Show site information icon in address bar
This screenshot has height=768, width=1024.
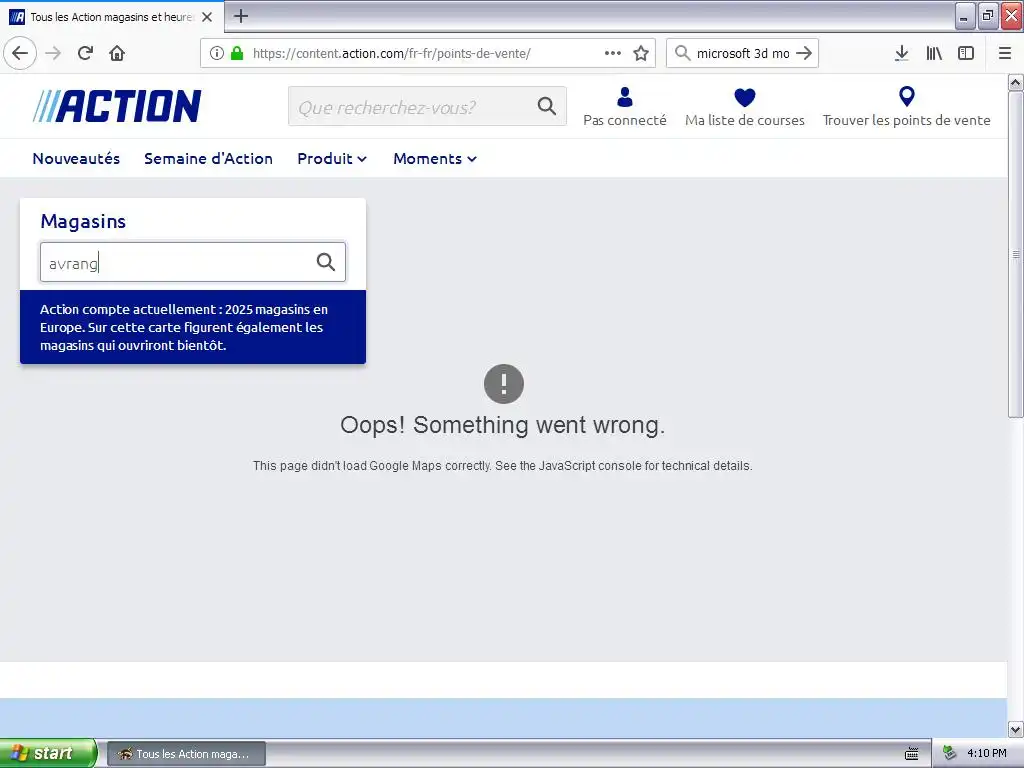(217, 53)
